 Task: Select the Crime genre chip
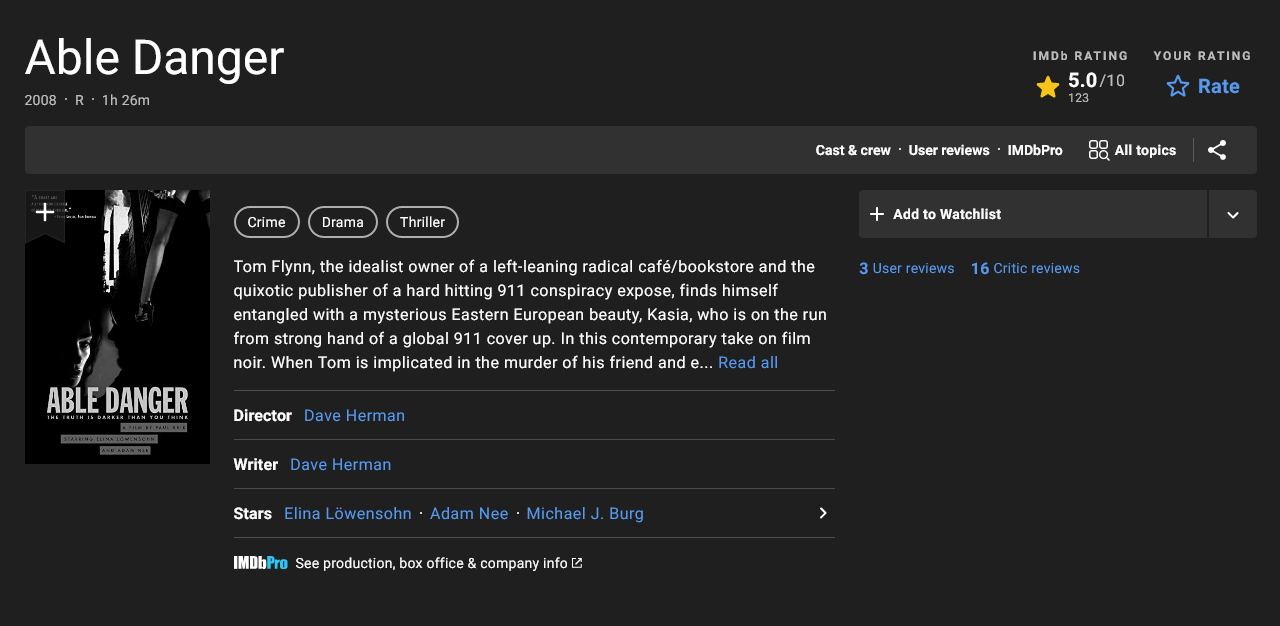[x=267, y=222]
